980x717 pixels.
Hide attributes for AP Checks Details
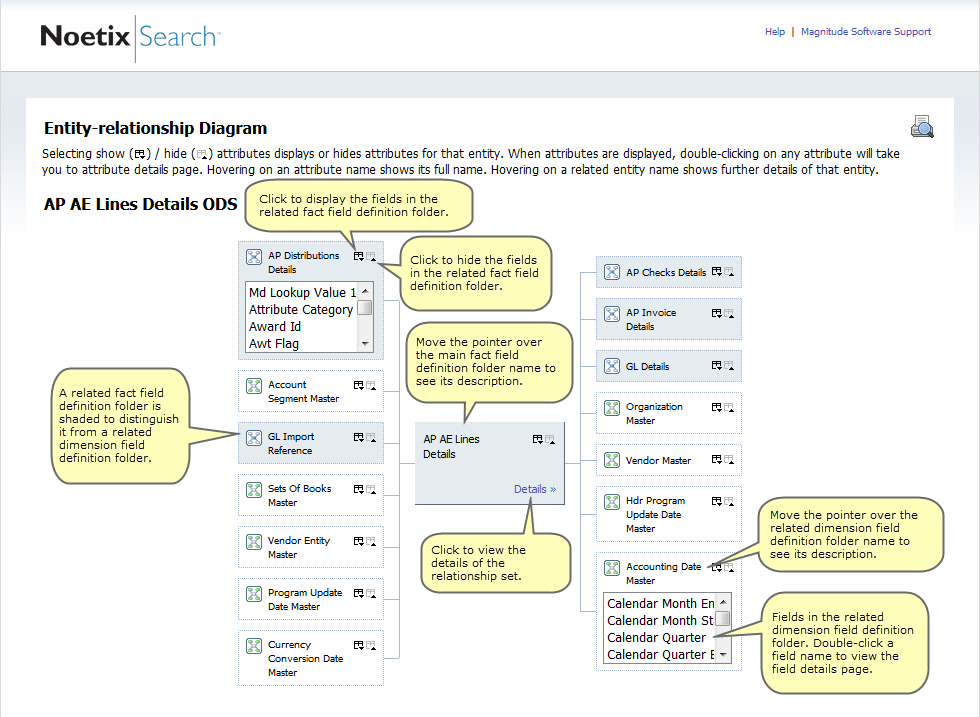729,271
